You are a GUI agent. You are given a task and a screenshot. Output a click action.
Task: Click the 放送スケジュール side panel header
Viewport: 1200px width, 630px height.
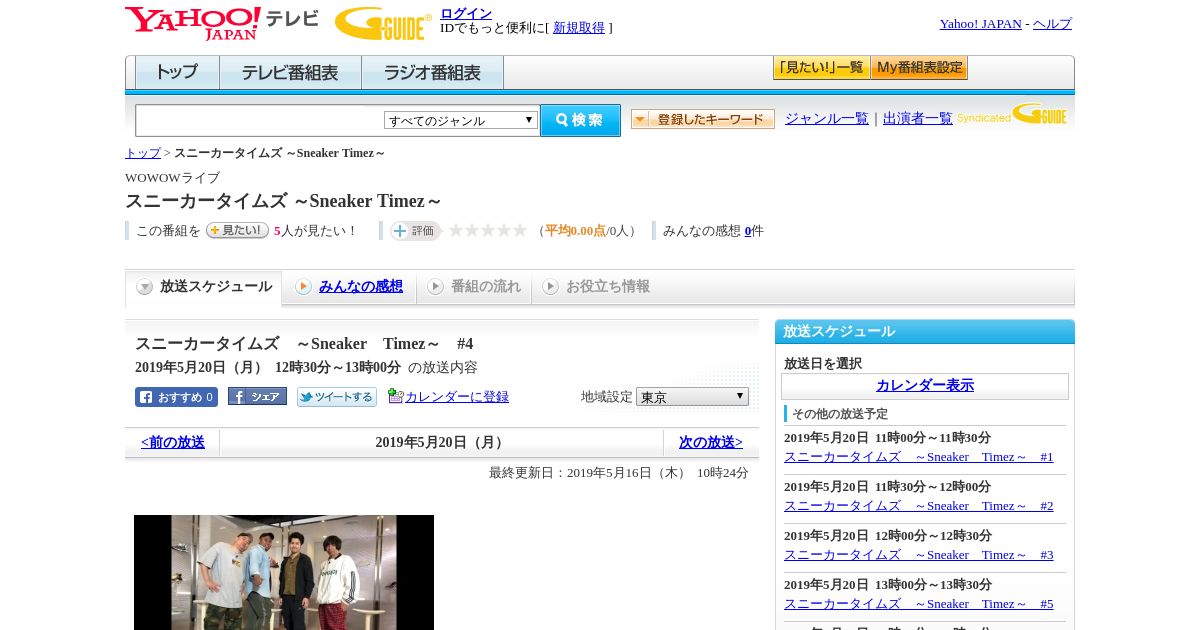point(925,332)
